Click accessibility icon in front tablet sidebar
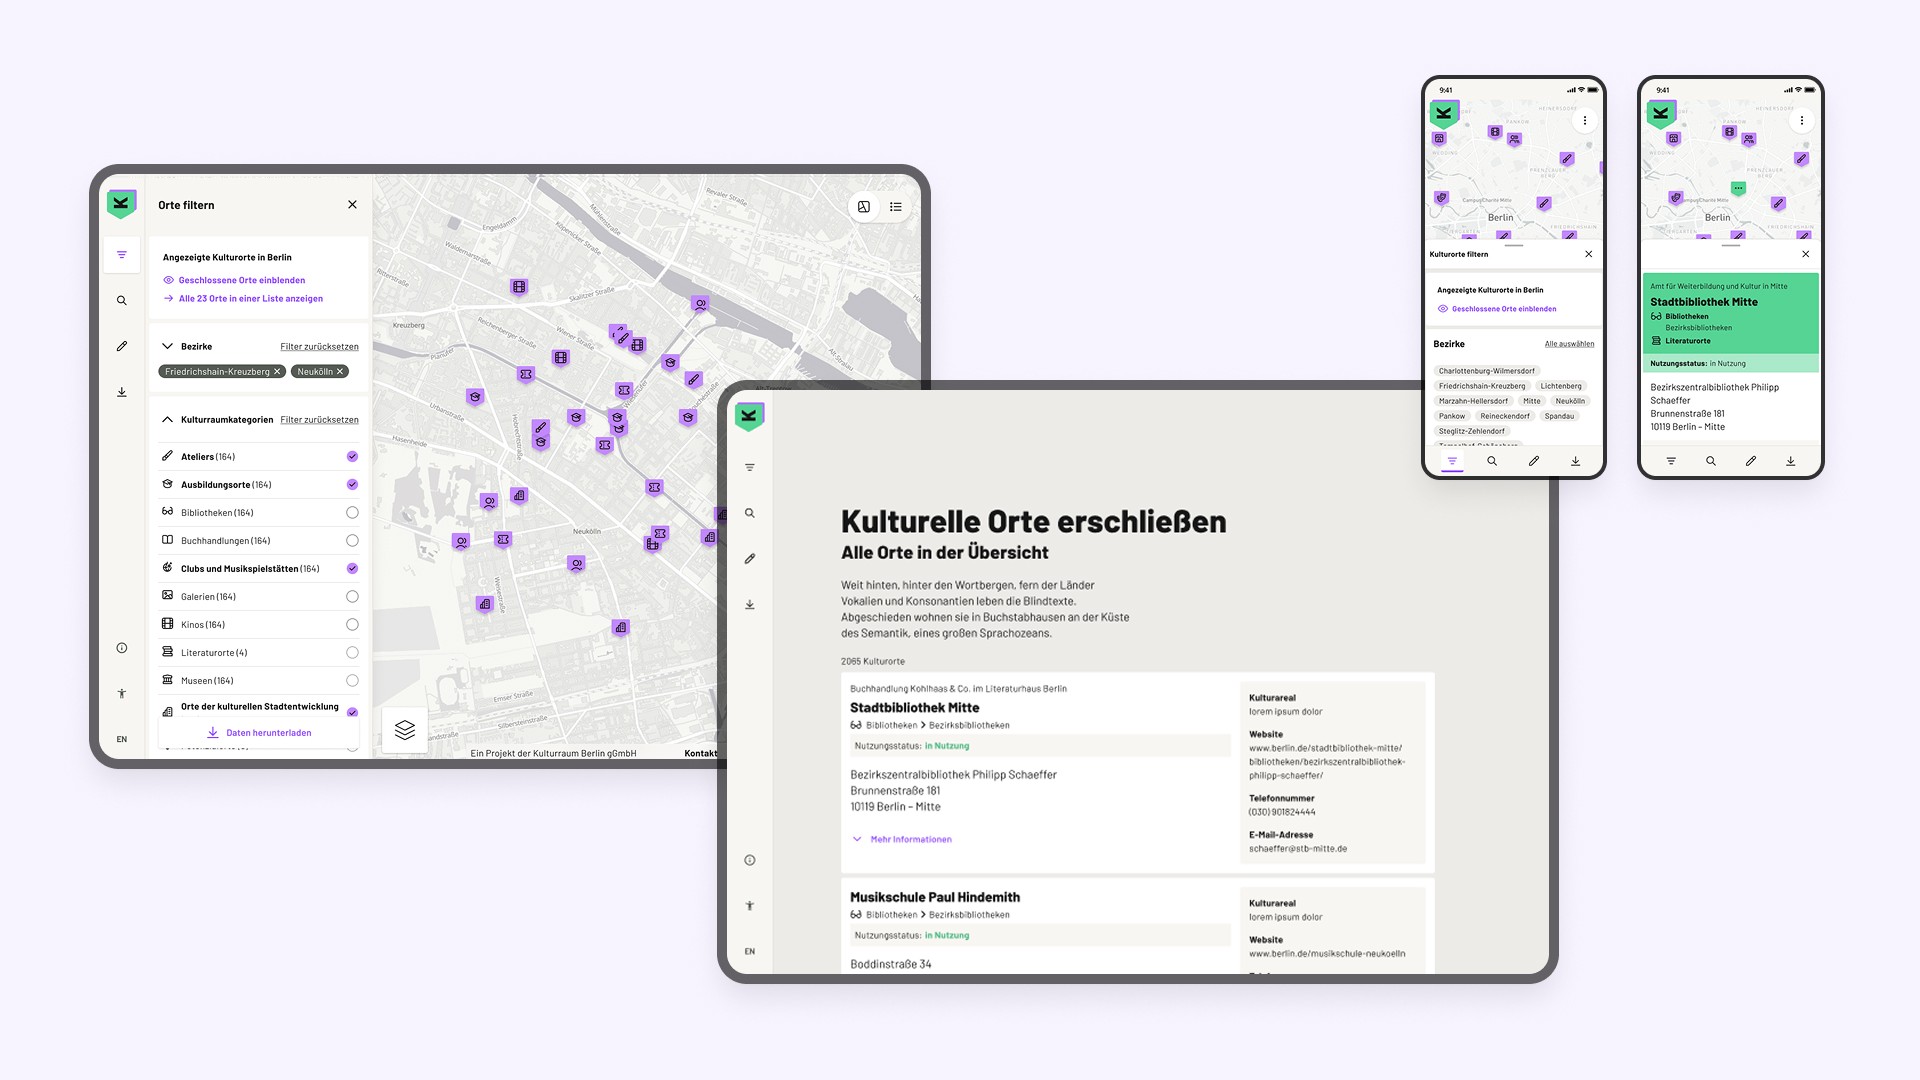1920x1080 pixels. point(750,906)
